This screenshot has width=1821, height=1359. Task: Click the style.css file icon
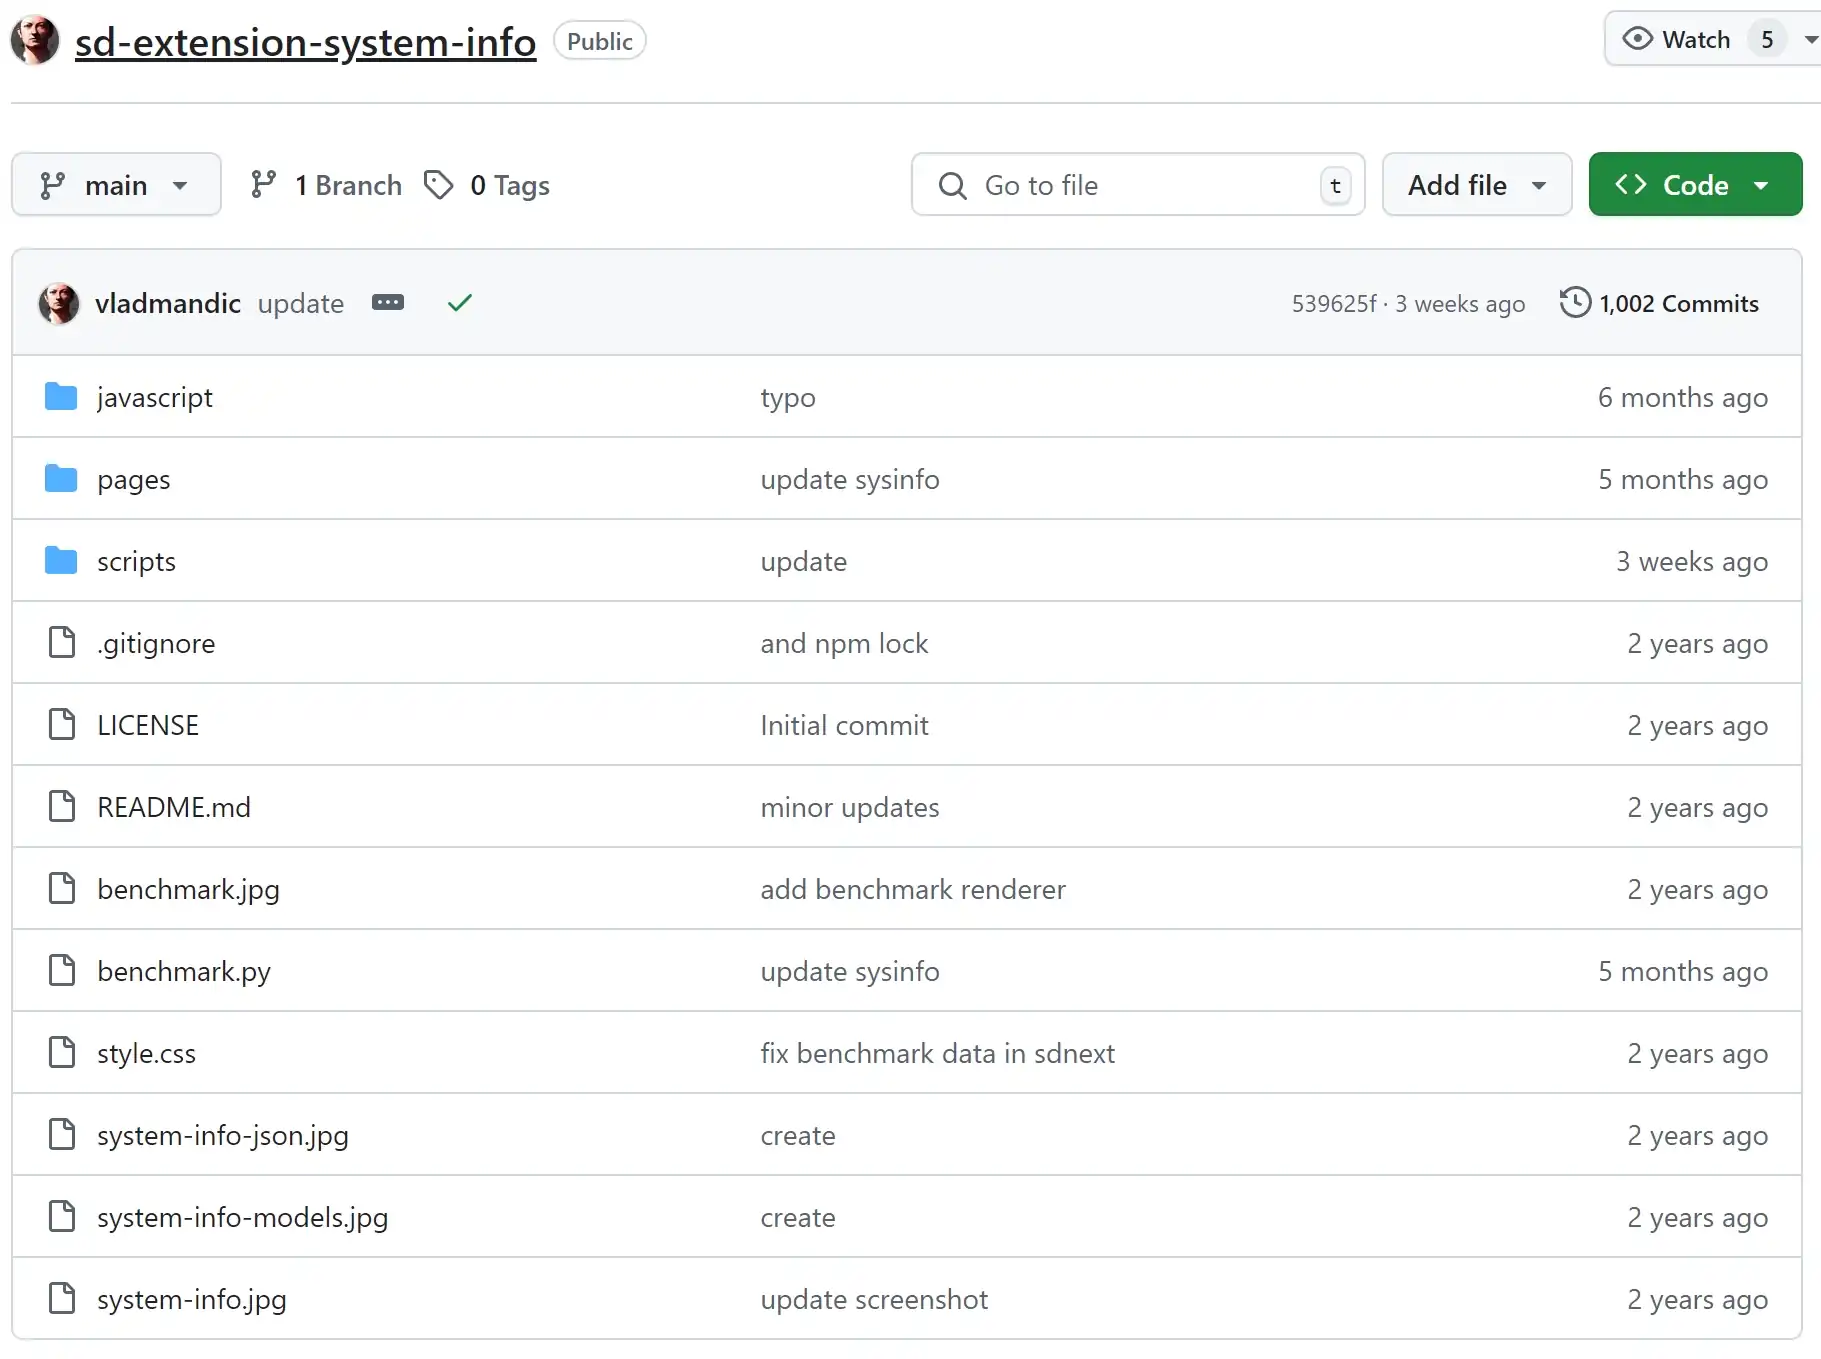click(62, 1053)
